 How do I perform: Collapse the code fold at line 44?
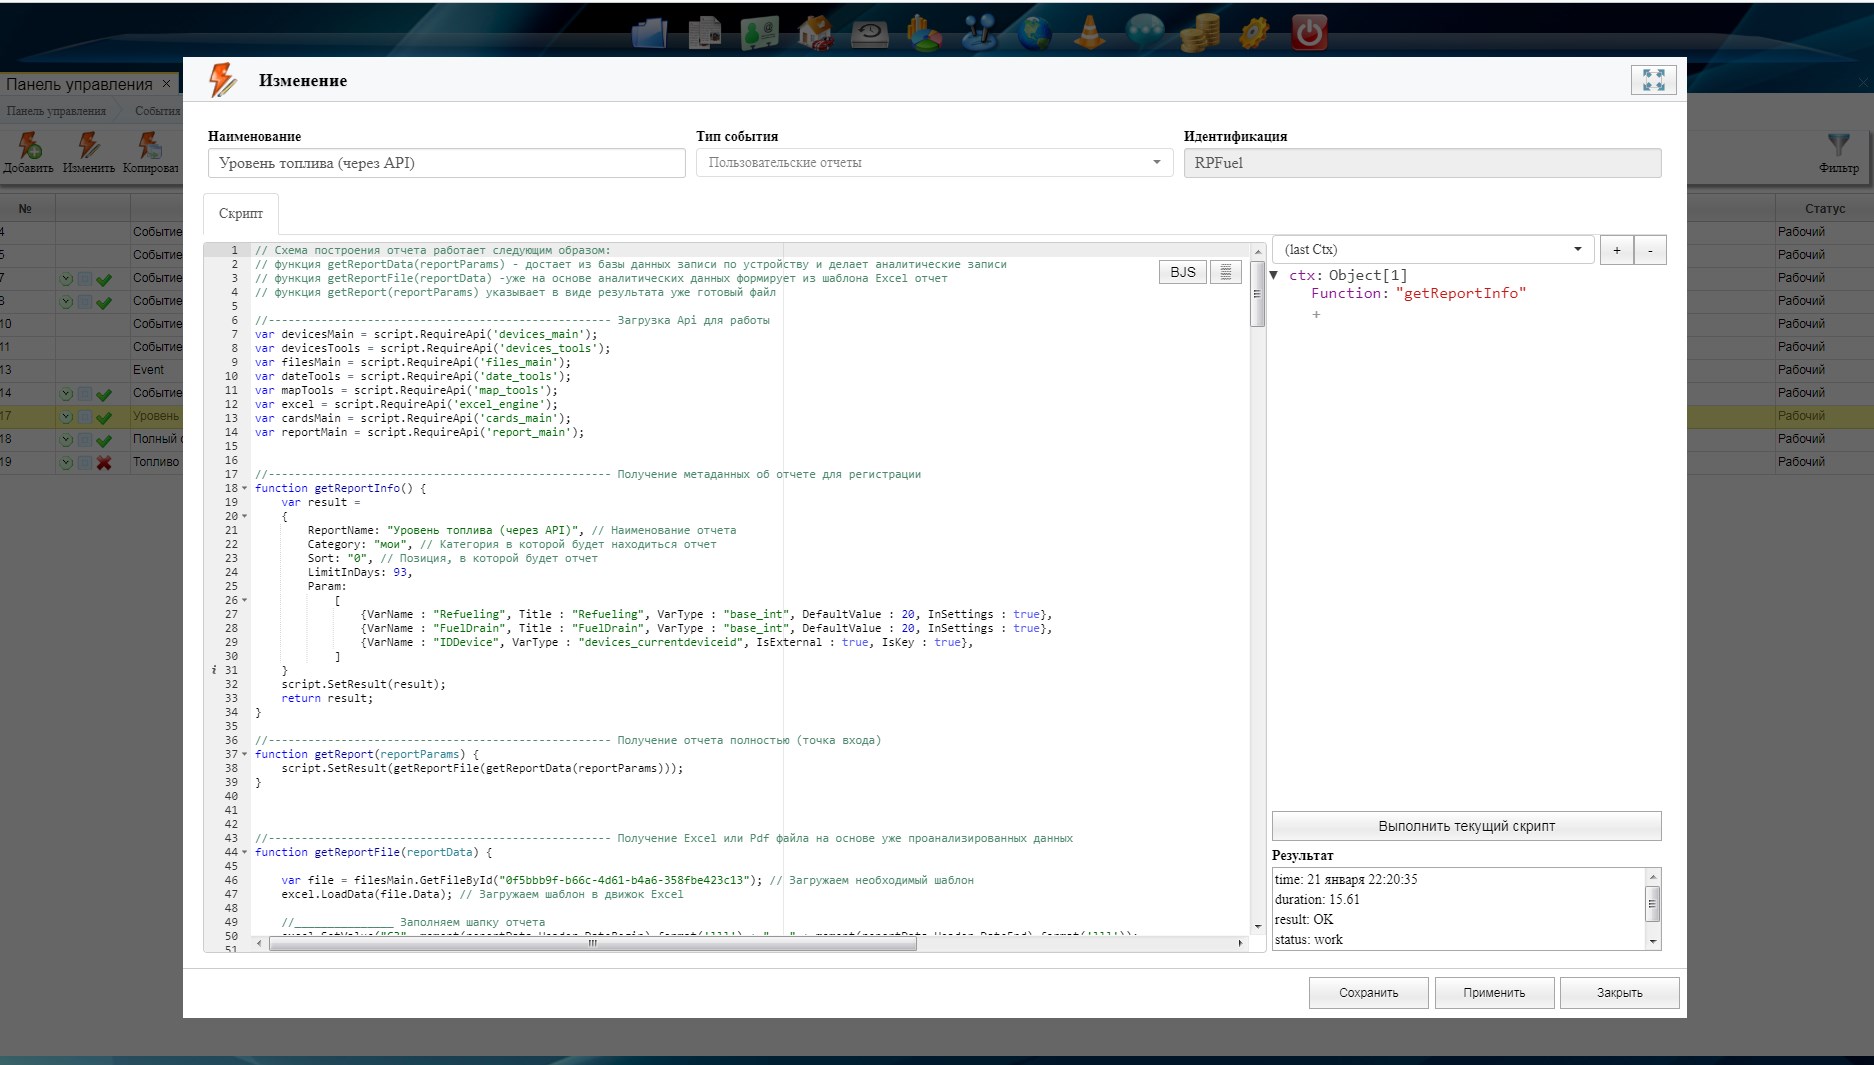click(245, 853)
